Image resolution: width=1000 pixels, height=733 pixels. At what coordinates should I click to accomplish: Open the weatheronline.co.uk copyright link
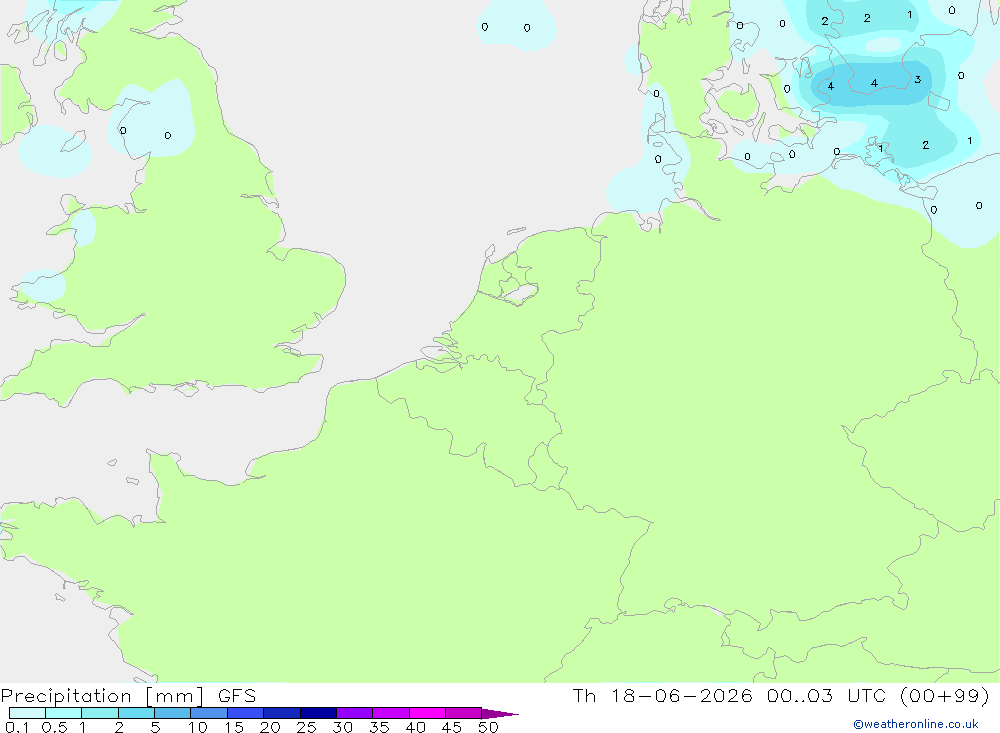pos(915,724)
